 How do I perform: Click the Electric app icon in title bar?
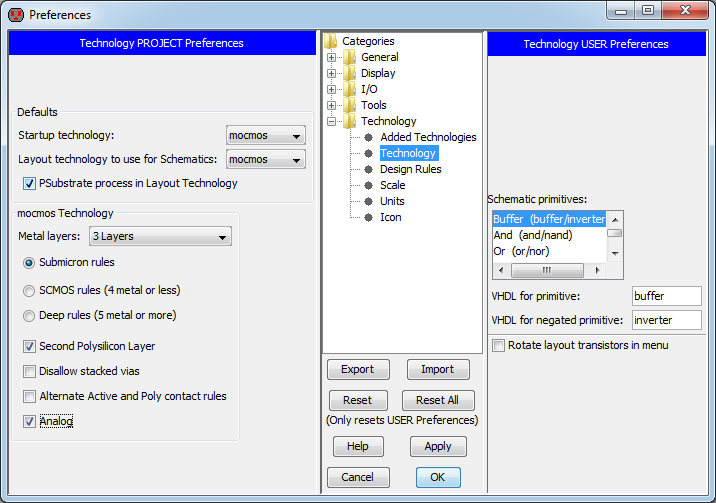pyautogui.click(x=16, y=15)
